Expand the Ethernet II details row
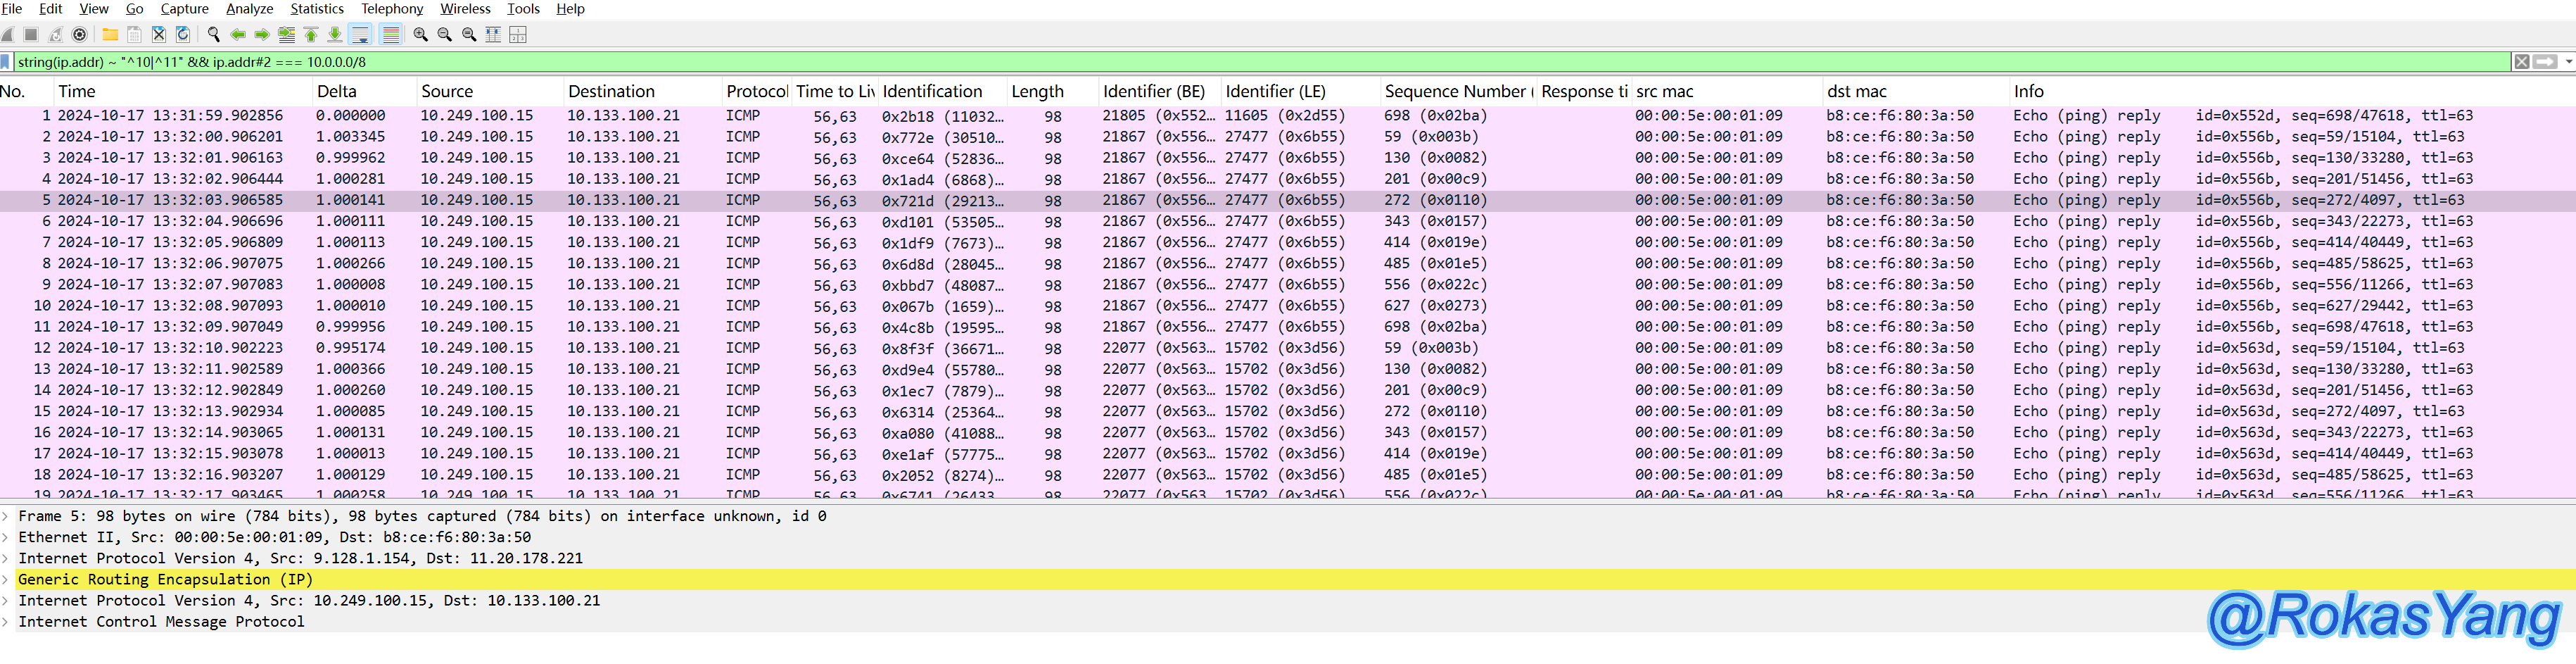 [5, 538]
